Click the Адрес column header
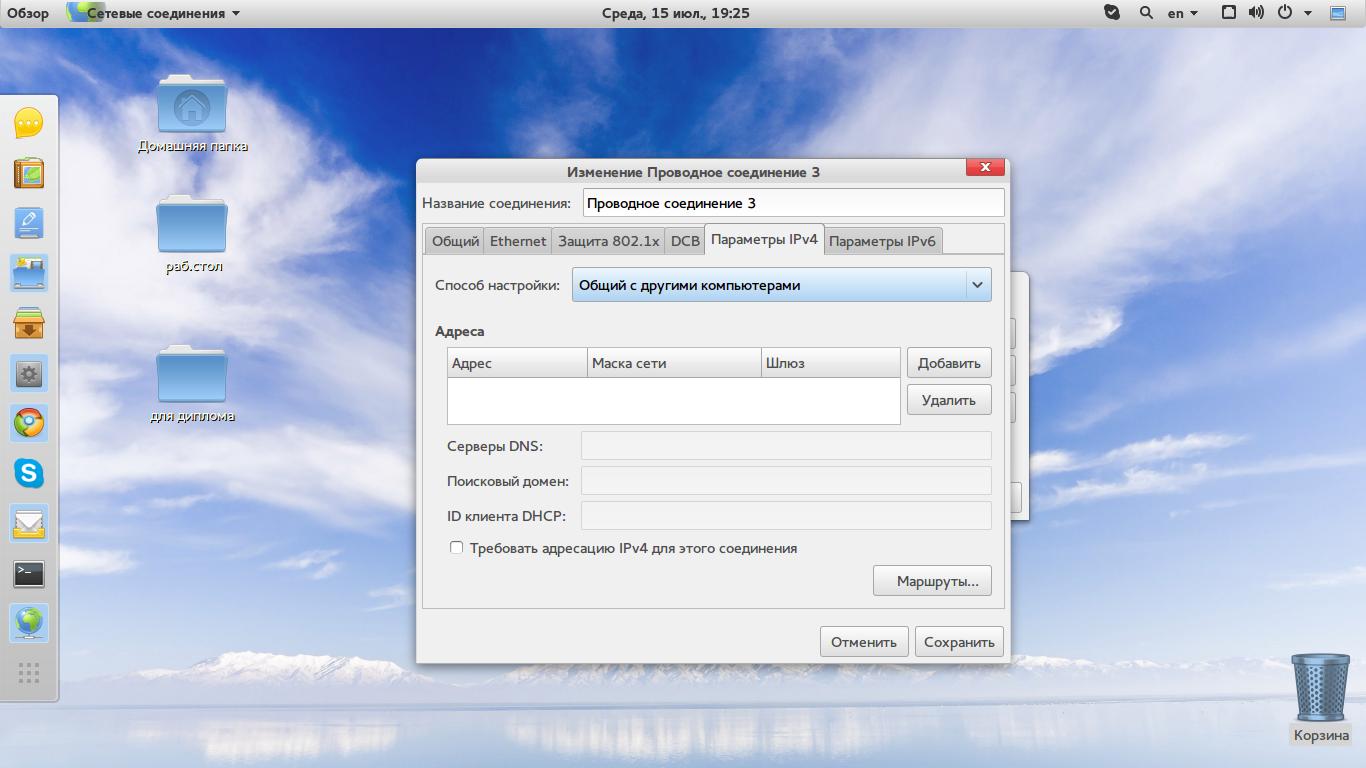This screenshot has width=1366, height=768. (517, 363)
